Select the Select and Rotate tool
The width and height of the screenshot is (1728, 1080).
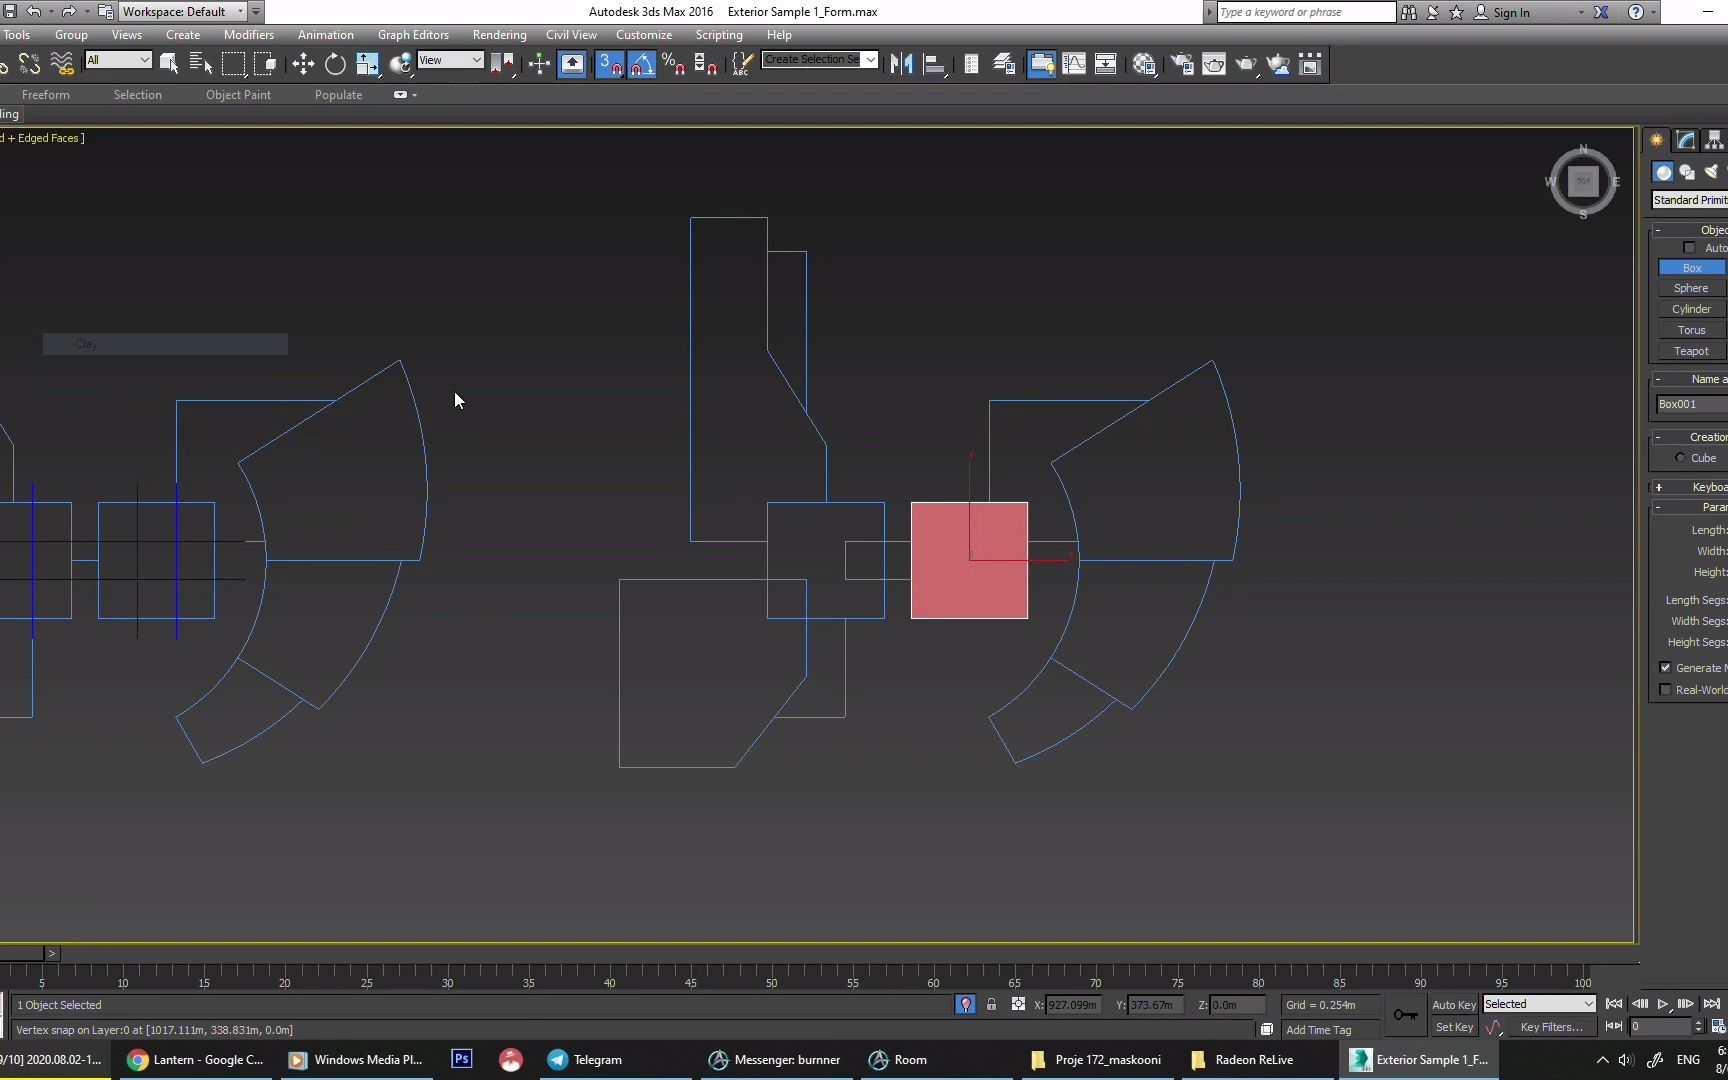(x=335, y=63)
